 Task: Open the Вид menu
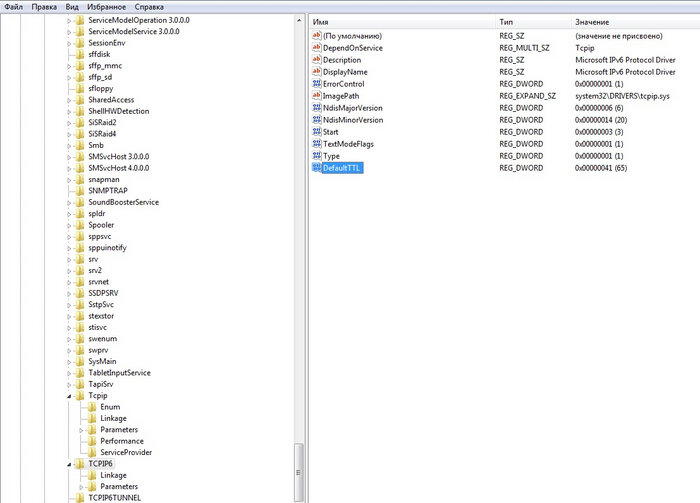(x=72, y=7)
